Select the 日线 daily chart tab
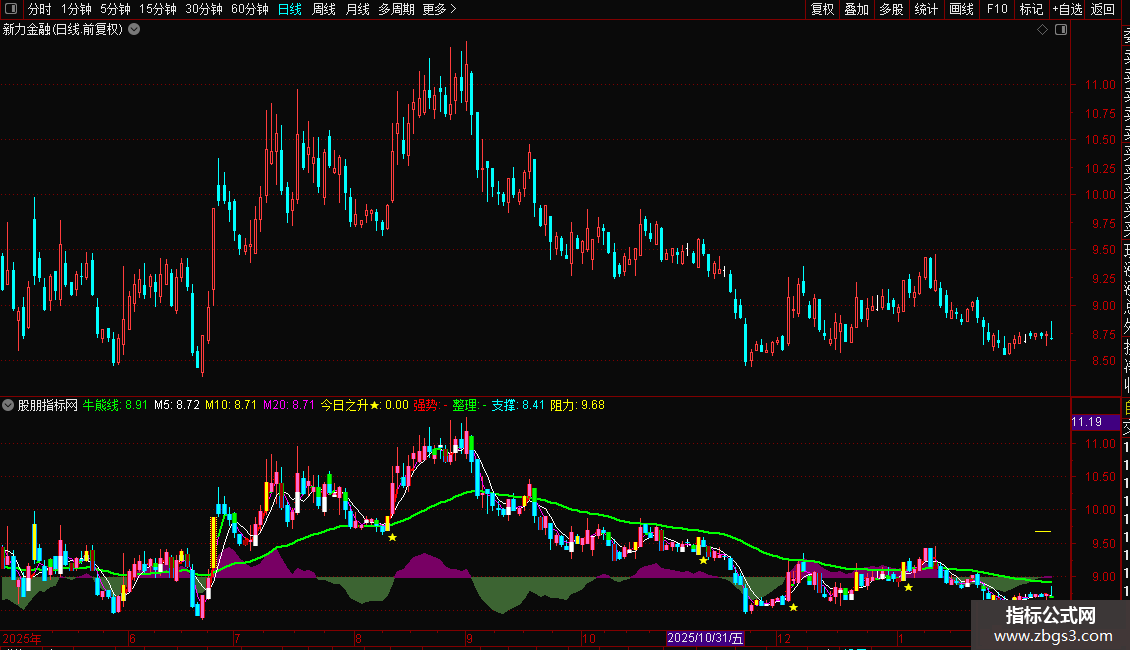 tap(290, 9)
